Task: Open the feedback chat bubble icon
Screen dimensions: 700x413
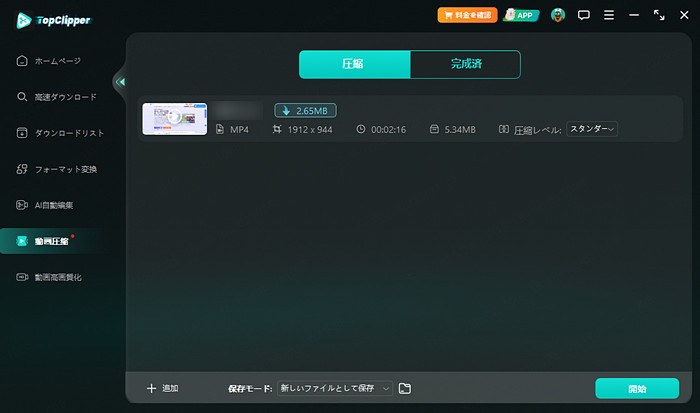Action: pyautogui.click(x=583, y=15)
